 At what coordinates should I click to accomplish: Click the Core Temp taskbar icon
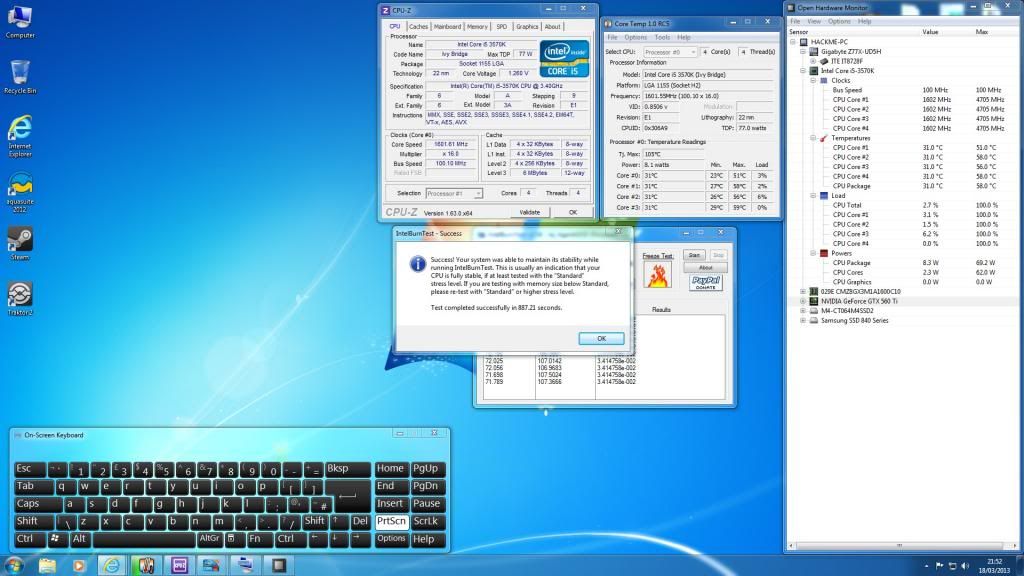146,565
